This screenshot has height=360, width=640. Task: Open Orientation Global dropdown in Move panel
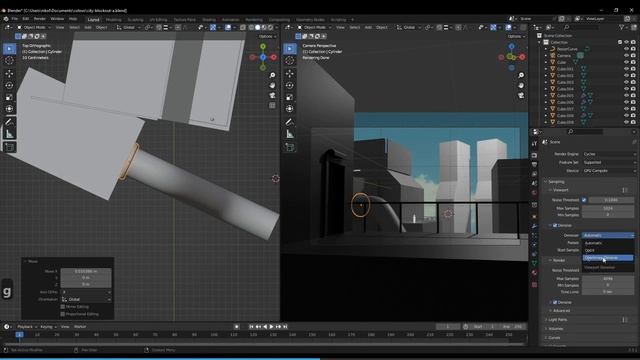(86, 299)
